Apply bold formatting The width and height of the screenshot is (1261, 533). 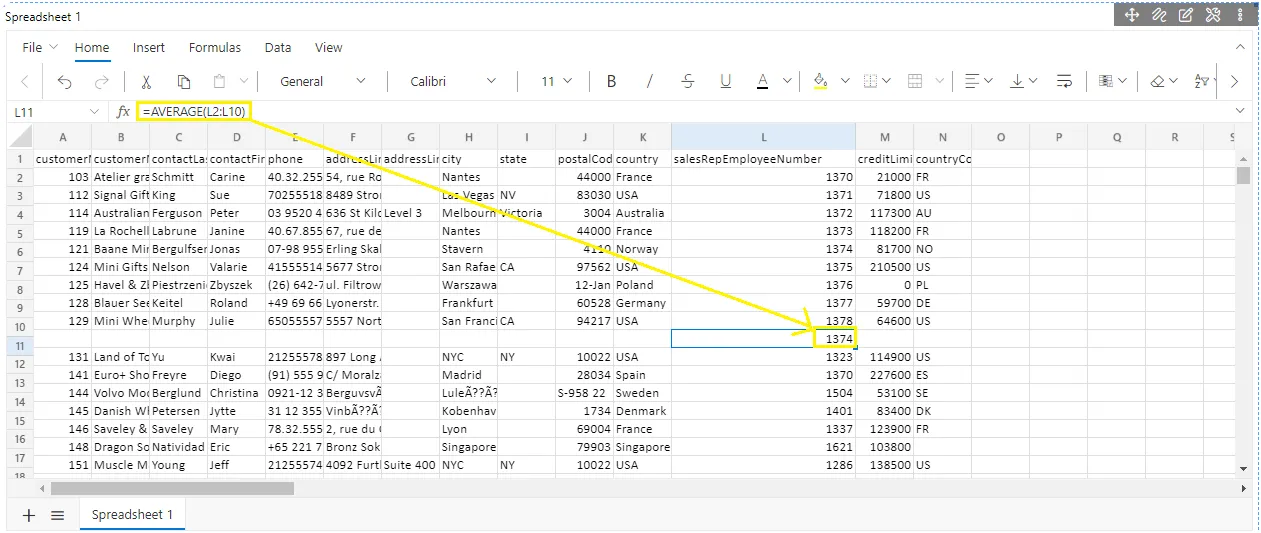click(612, 82)
